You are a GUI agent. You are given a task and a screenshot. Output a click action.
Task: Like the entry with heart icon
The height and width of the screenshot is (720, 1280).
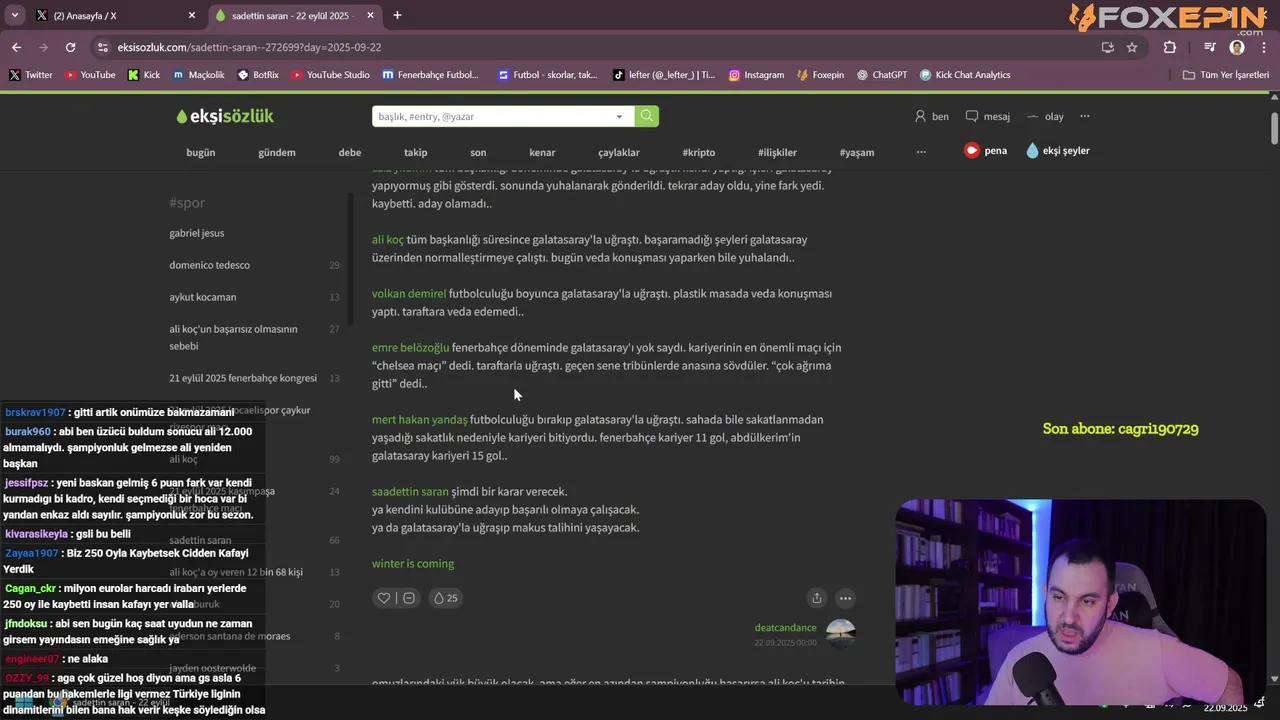pos(383,598)
